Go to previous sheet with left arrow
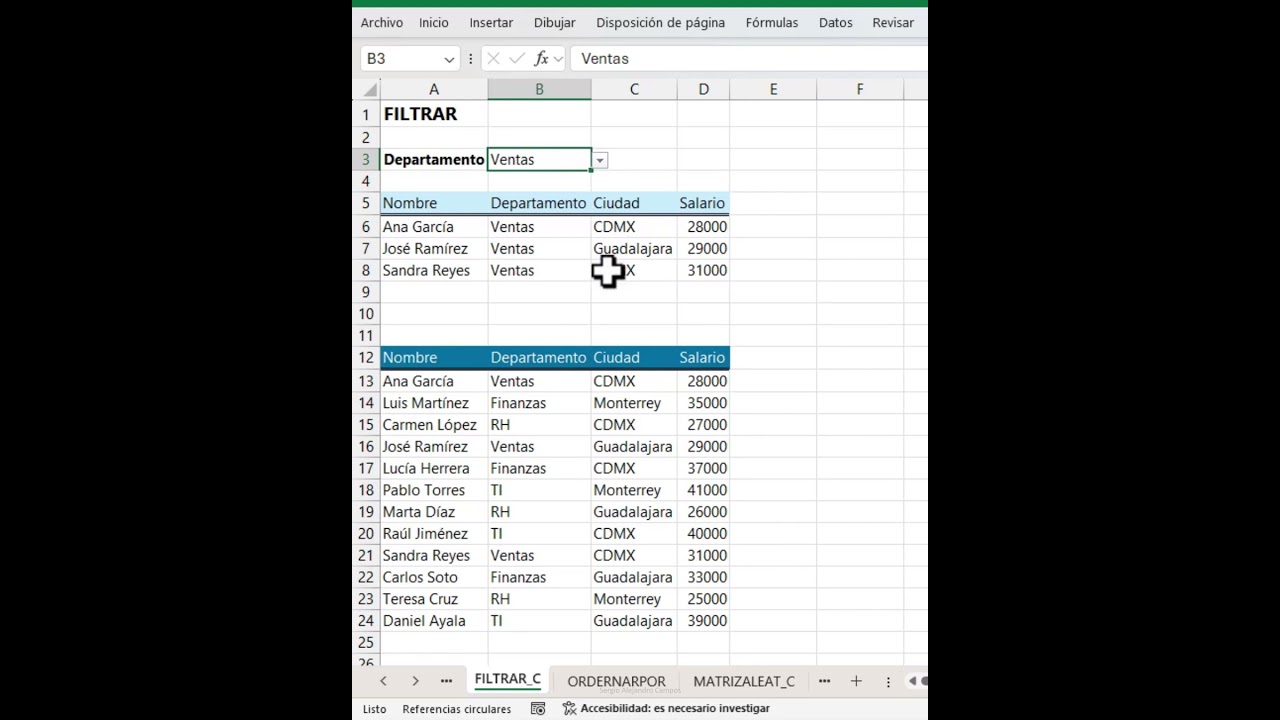This screenshot has width=1280, height=720. tap(383, 681)
